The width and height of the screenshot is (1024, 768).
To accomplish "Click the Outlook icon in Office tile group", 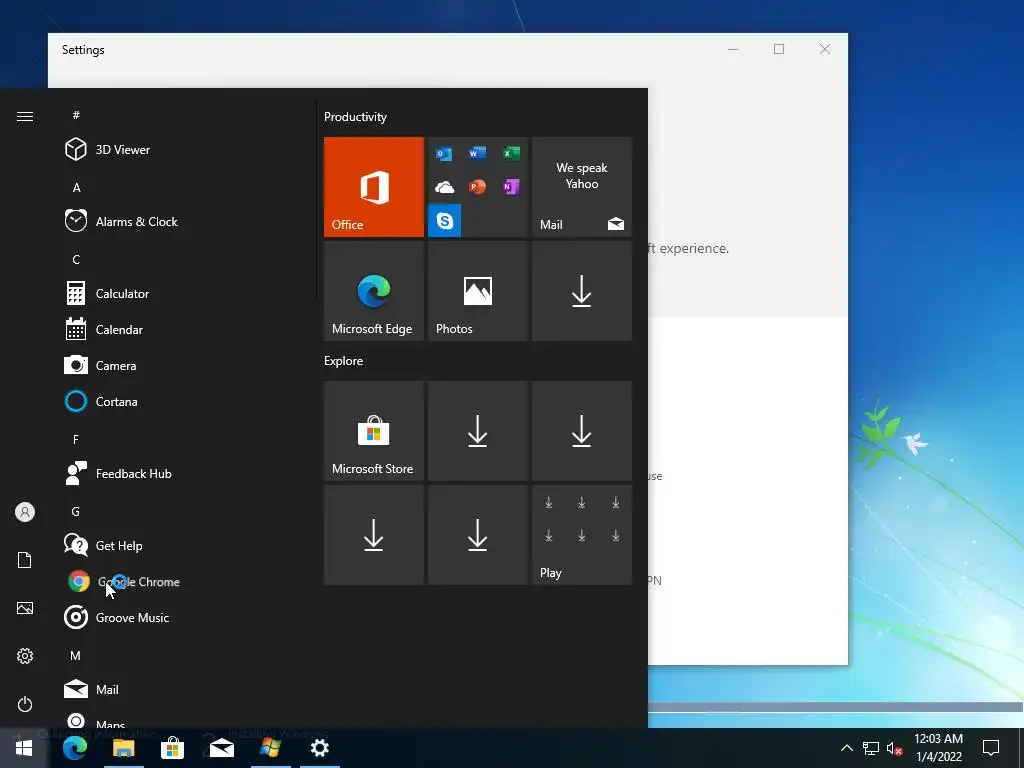I will pos(444,153).
